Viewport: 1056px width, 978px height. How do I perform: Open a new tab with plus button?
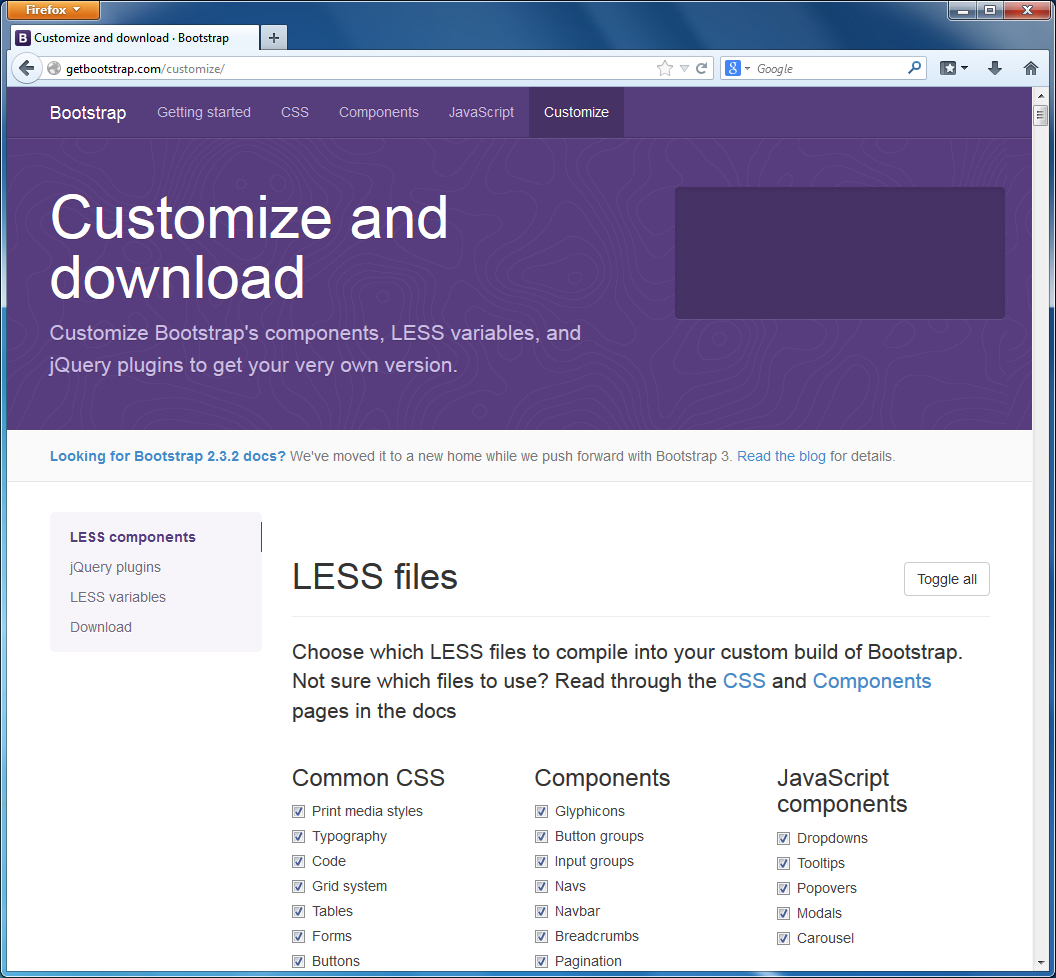coord(273,38)
